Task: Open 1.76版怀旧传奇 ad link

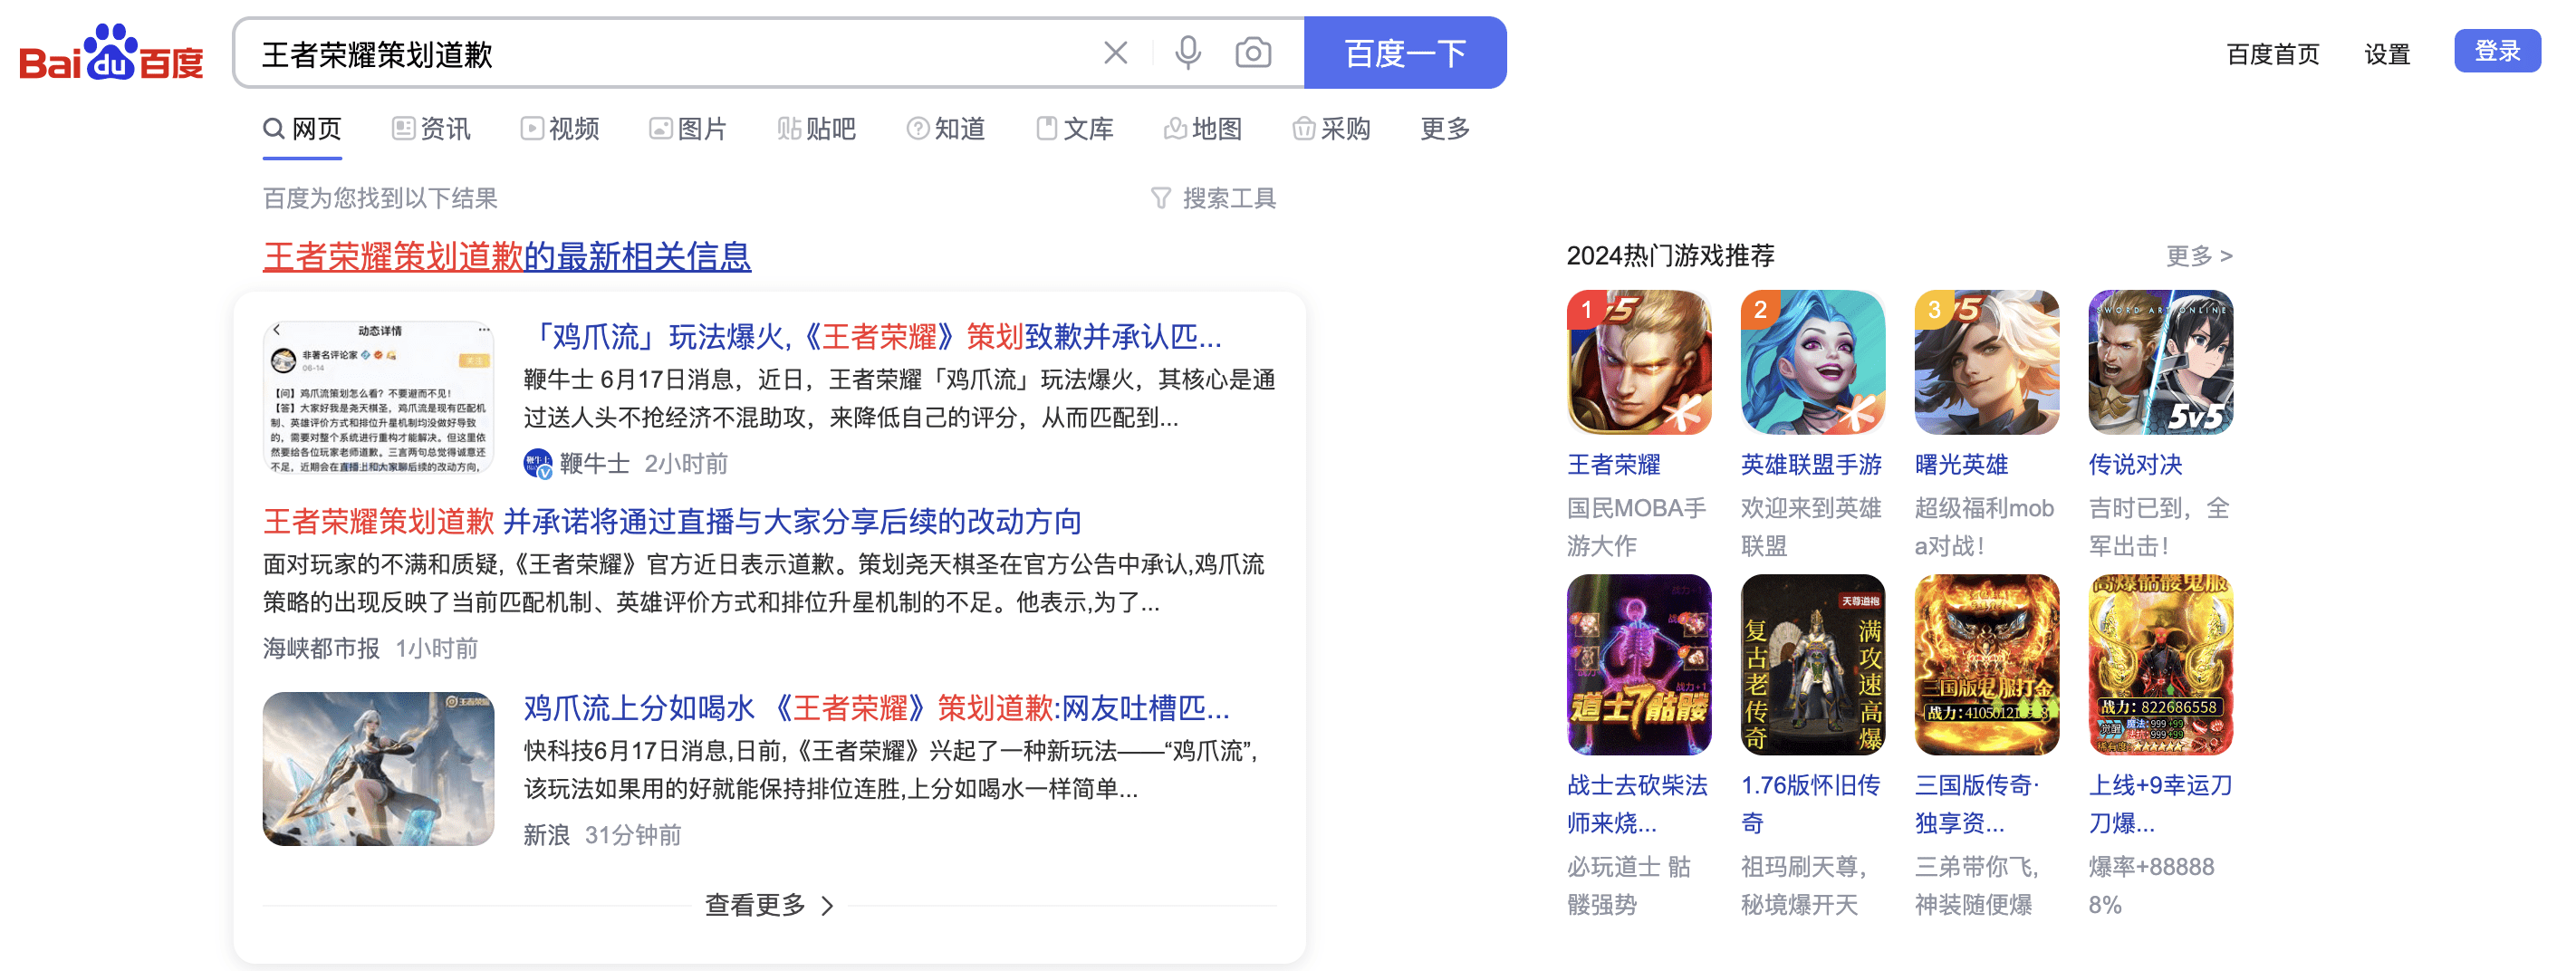Action: pyautogui.click(x=1811, y=804)
